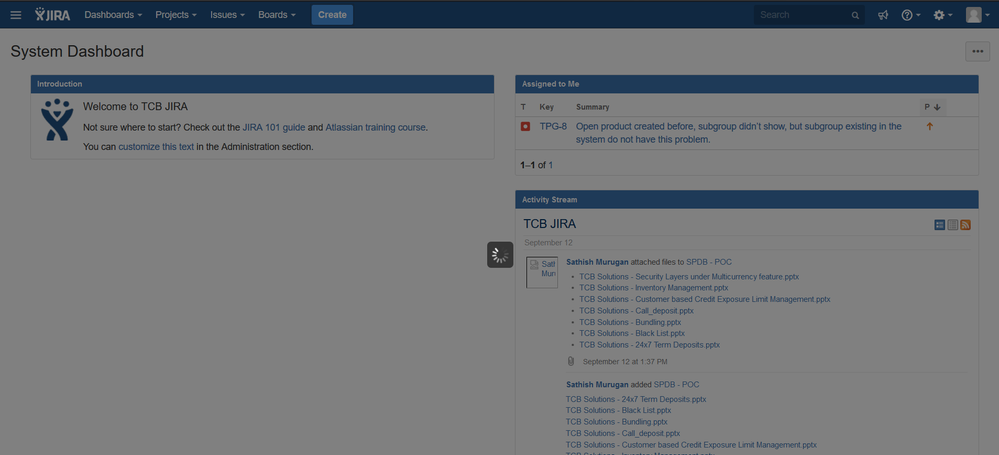The image size is (999, 455).
Task: Click the System Dashboard page title
Action: 77,52
